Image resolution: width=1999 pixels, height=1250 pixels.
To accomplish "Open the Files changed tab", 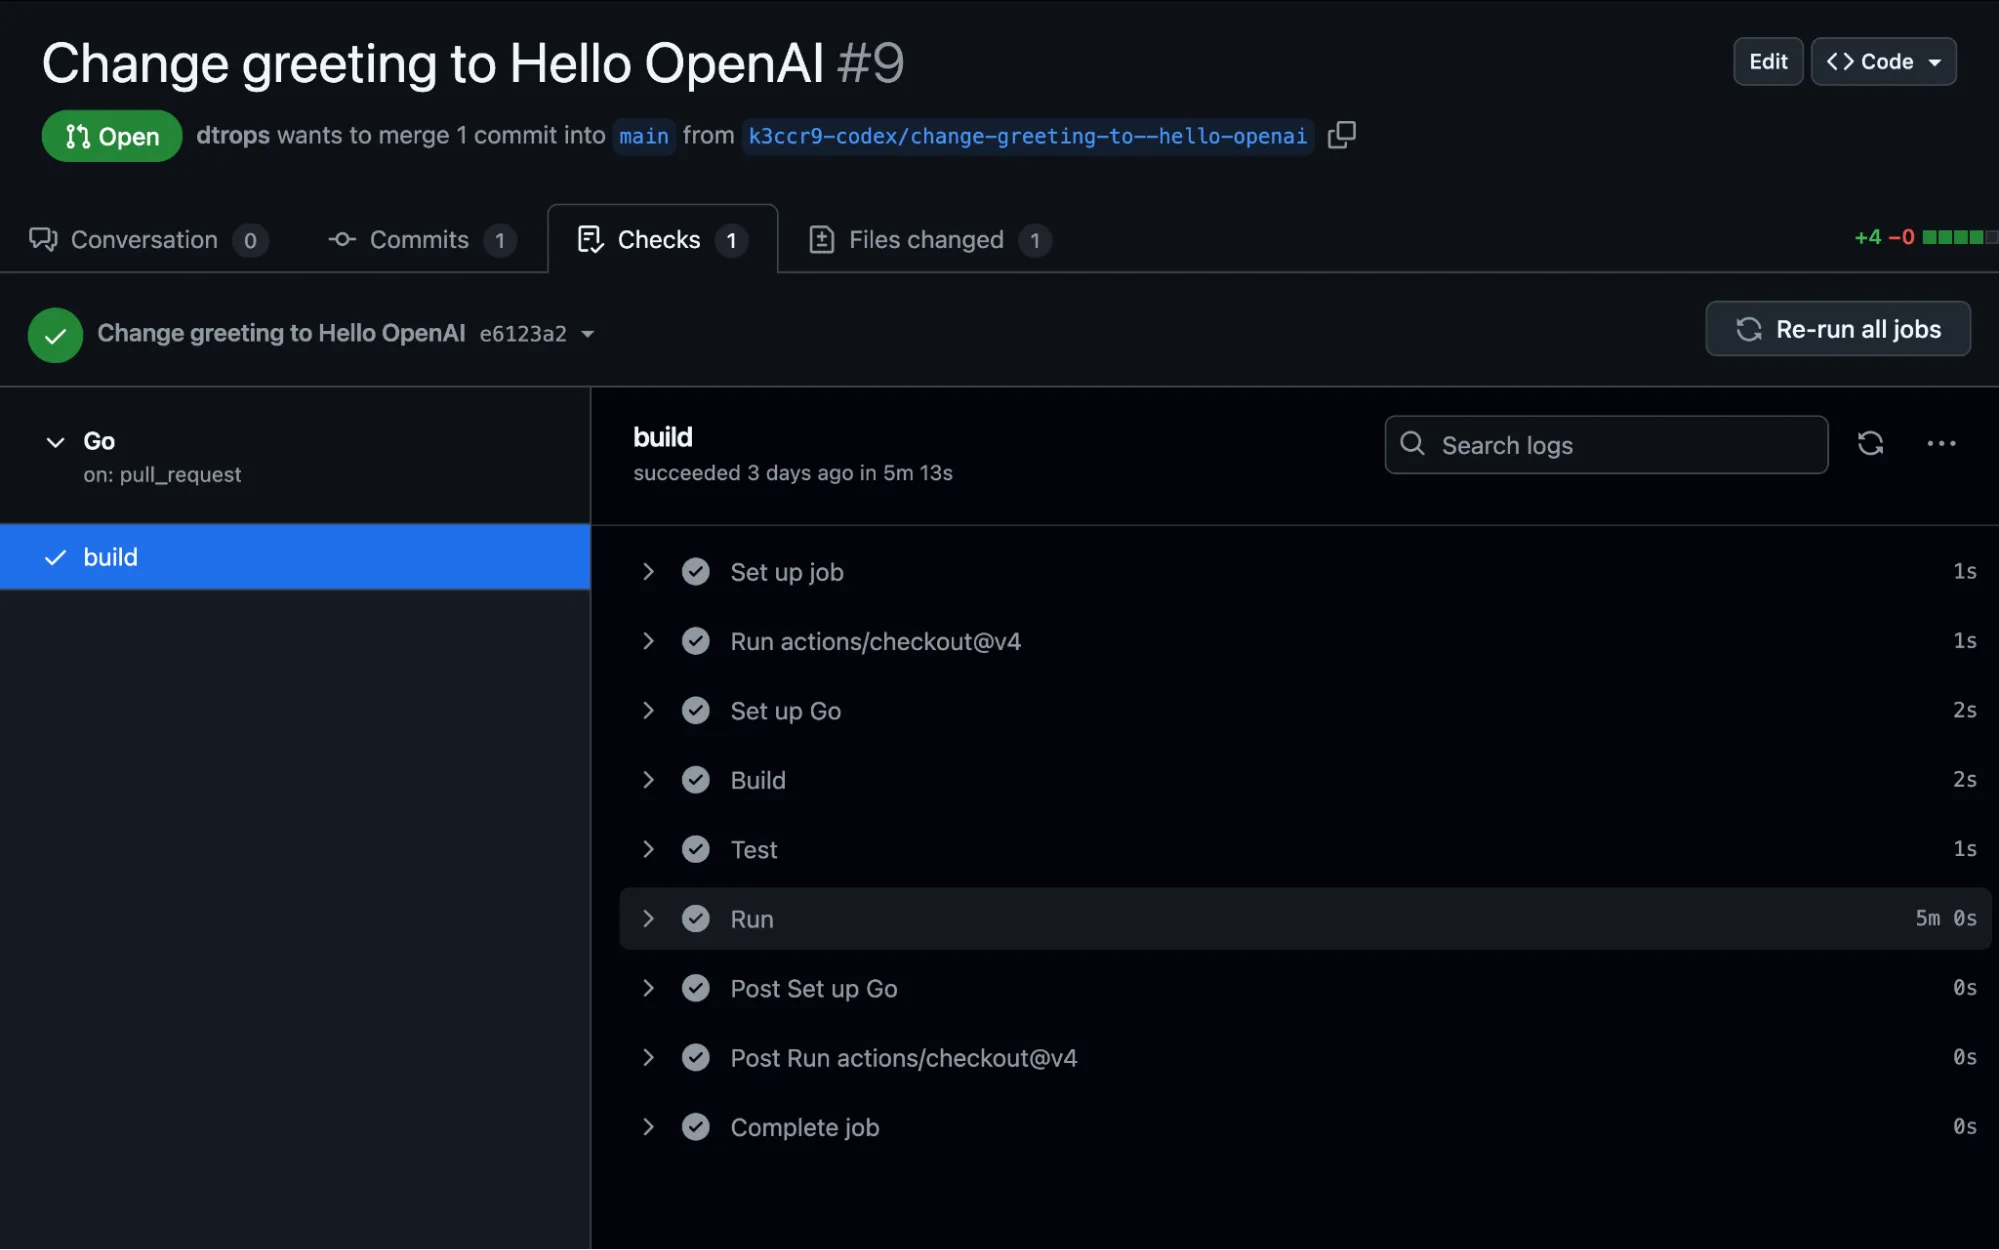I will (x=925, y=239).
